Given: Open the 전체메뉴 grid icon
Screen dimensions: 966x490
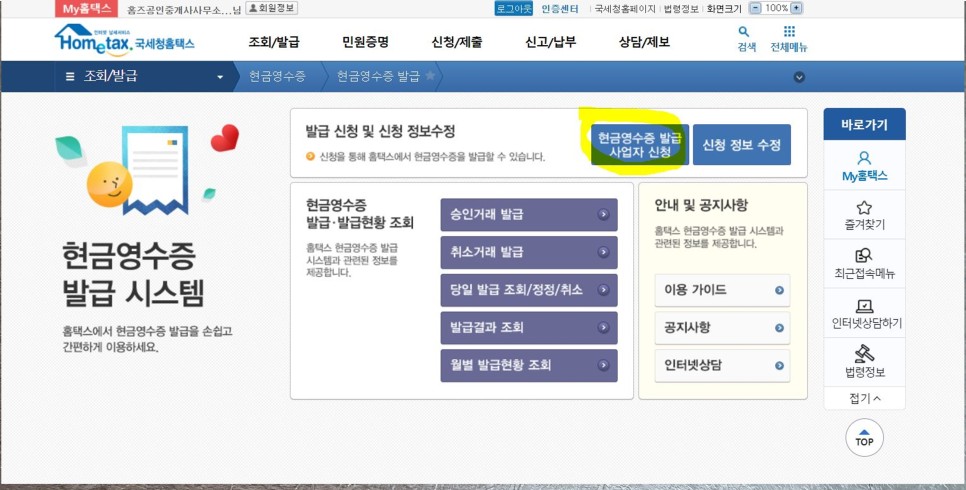Looking at the screenshot, I should 789,31.
